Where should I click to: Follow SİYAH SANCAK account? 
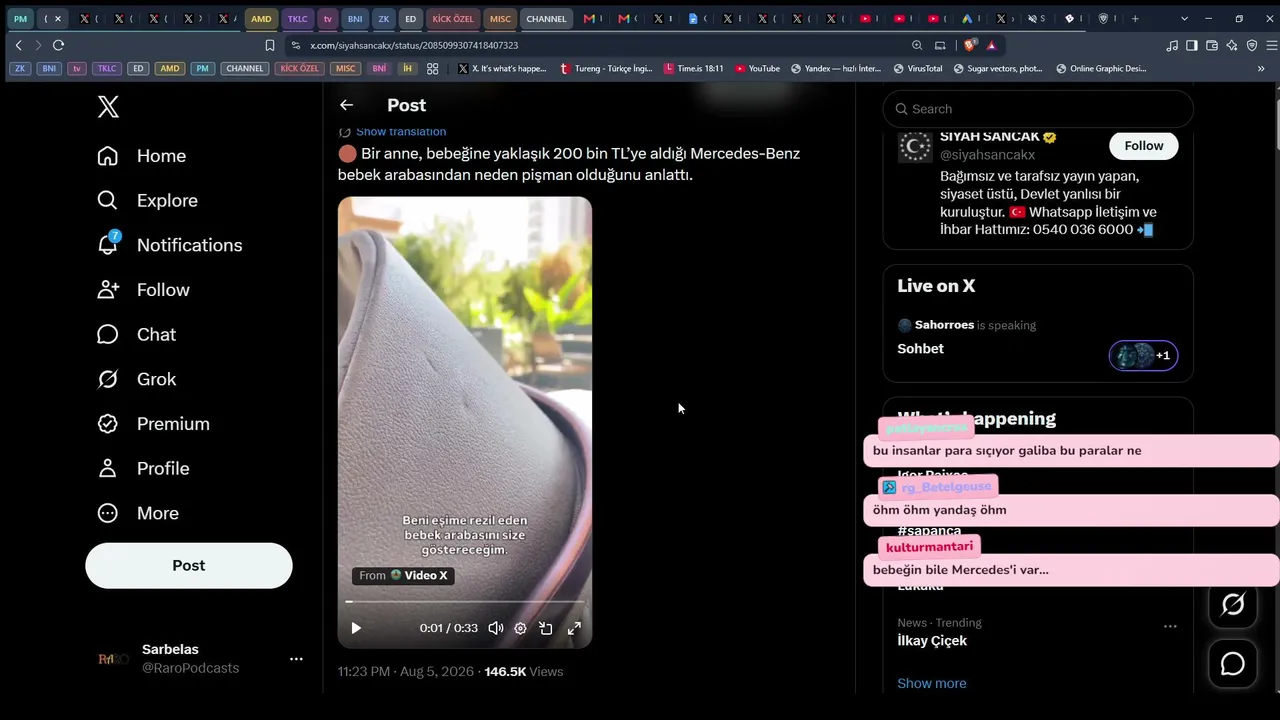click(x=1143, y=146)
